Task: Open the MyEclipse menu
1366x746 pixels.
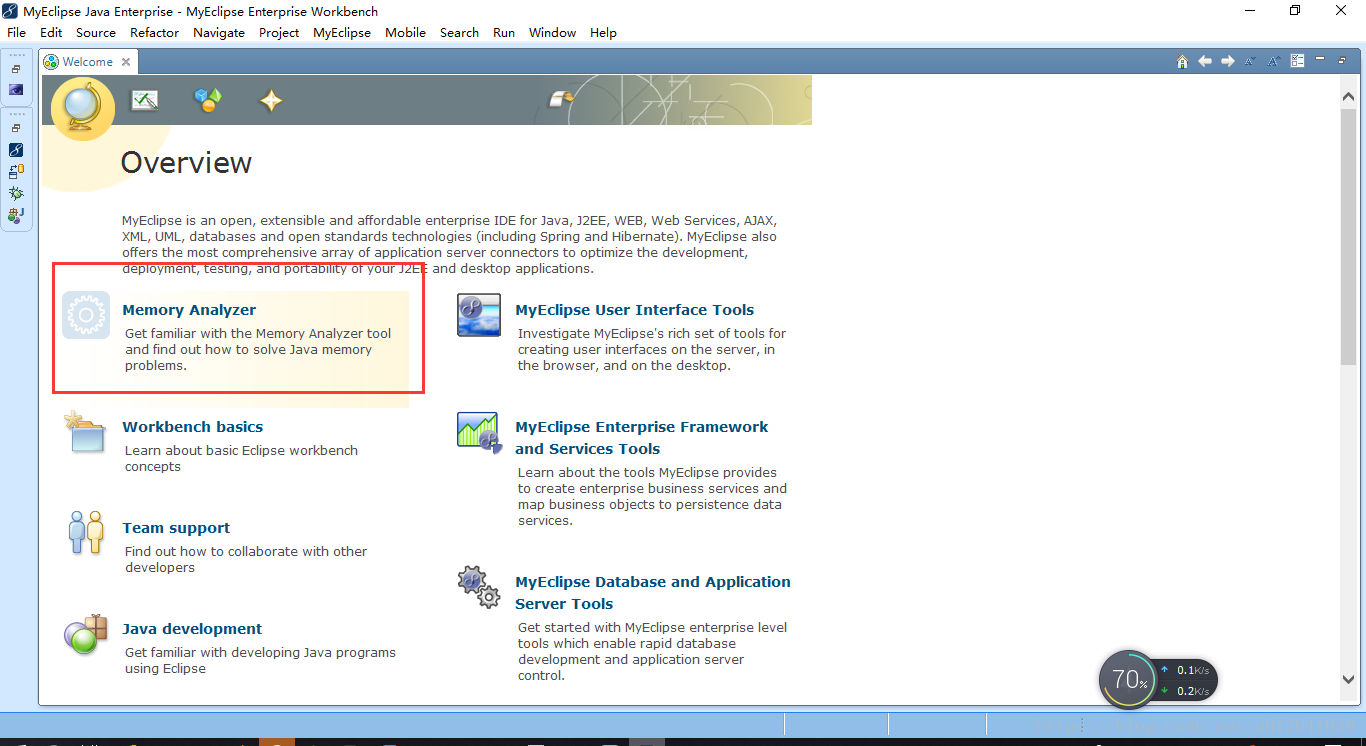Action: [342, 32]
